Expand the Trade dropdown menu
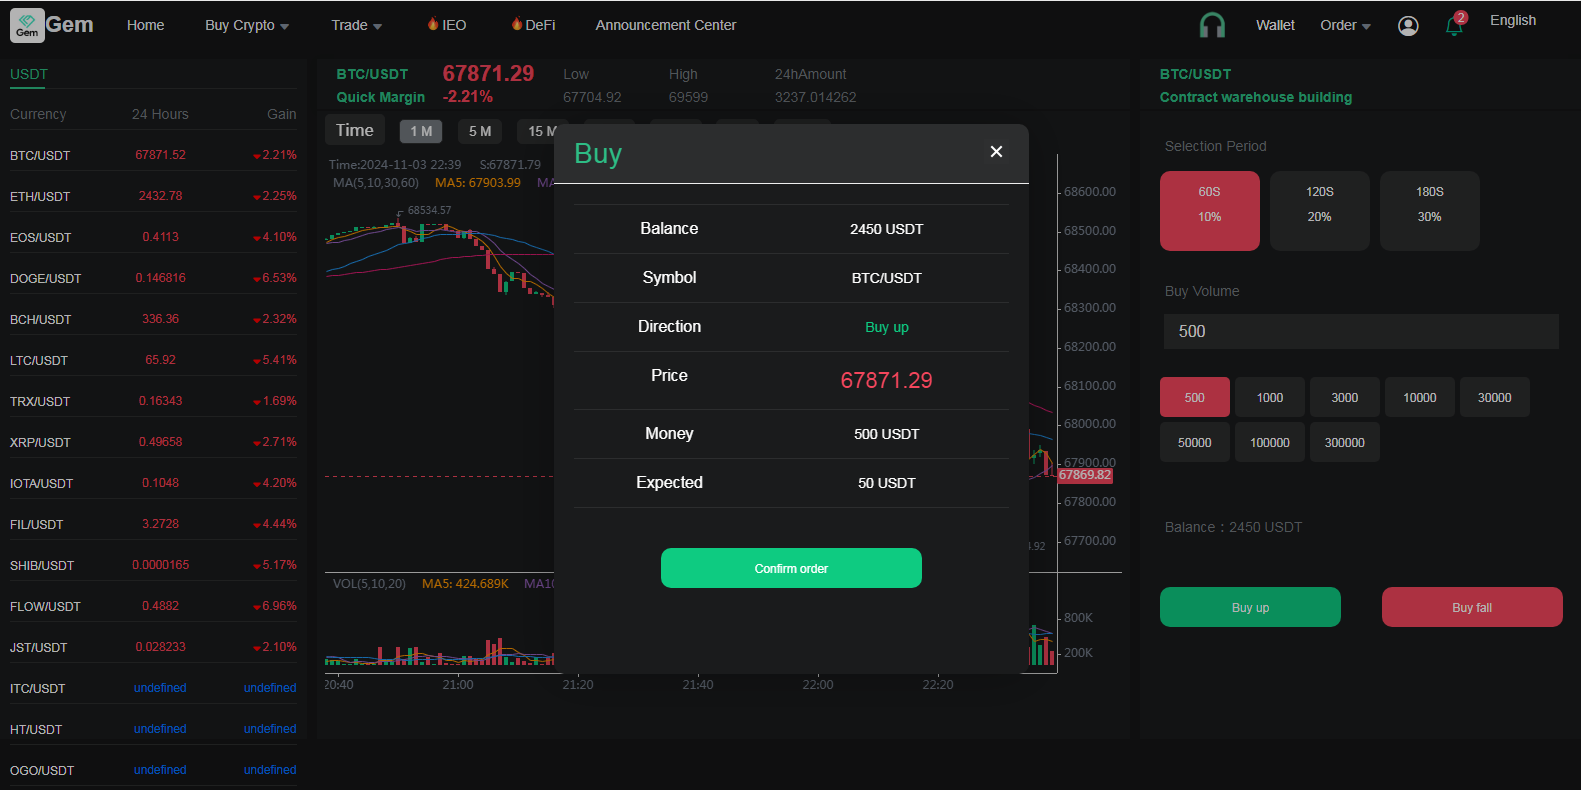This screenshot has width=1581, height=790. [x=356, y=25]
